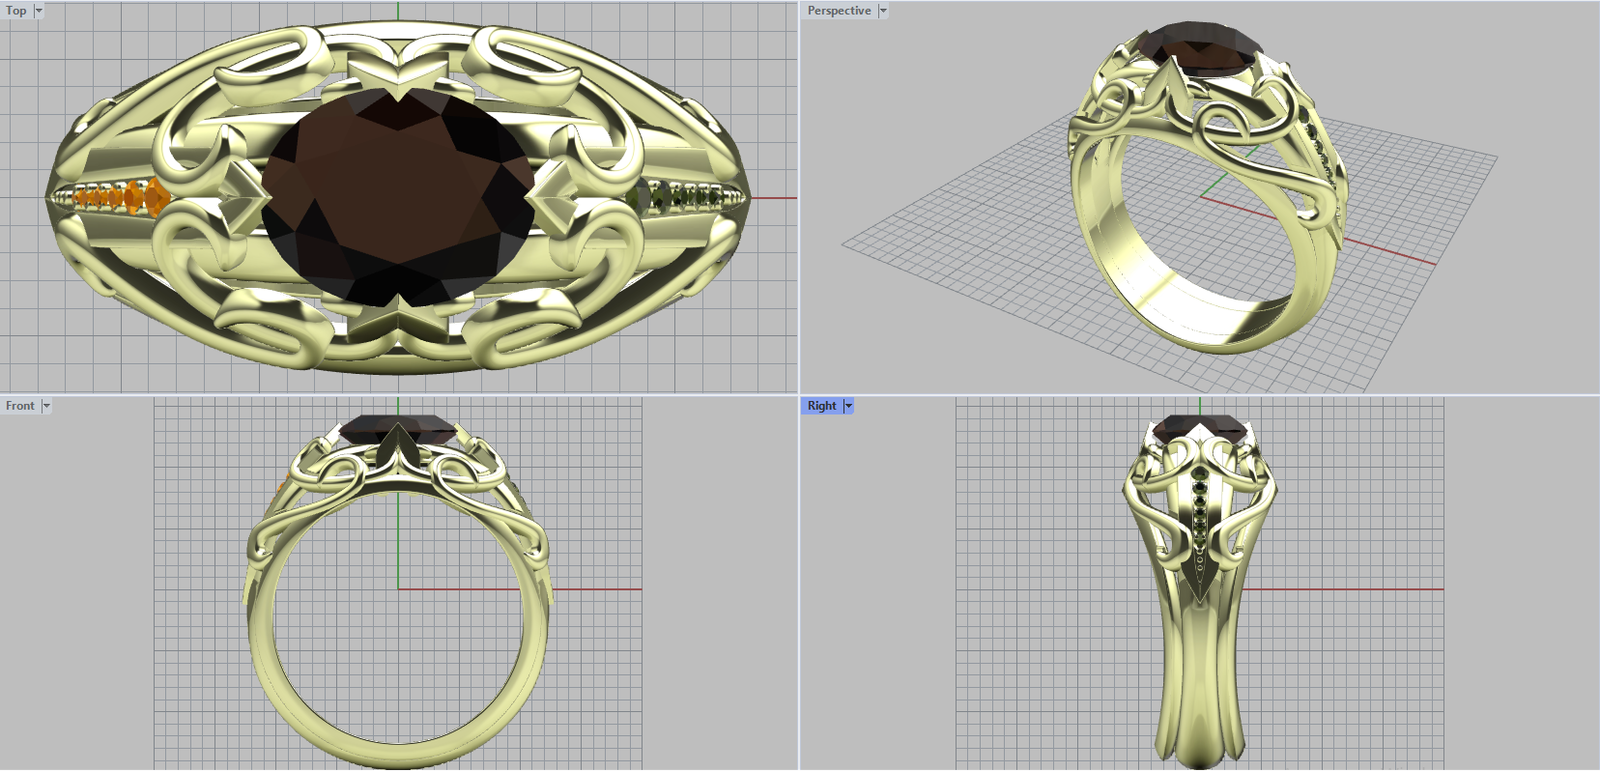
Task: Open the Top viewport dropdown arrow menu
Action: pyautogui.click(x=39, y=11)
